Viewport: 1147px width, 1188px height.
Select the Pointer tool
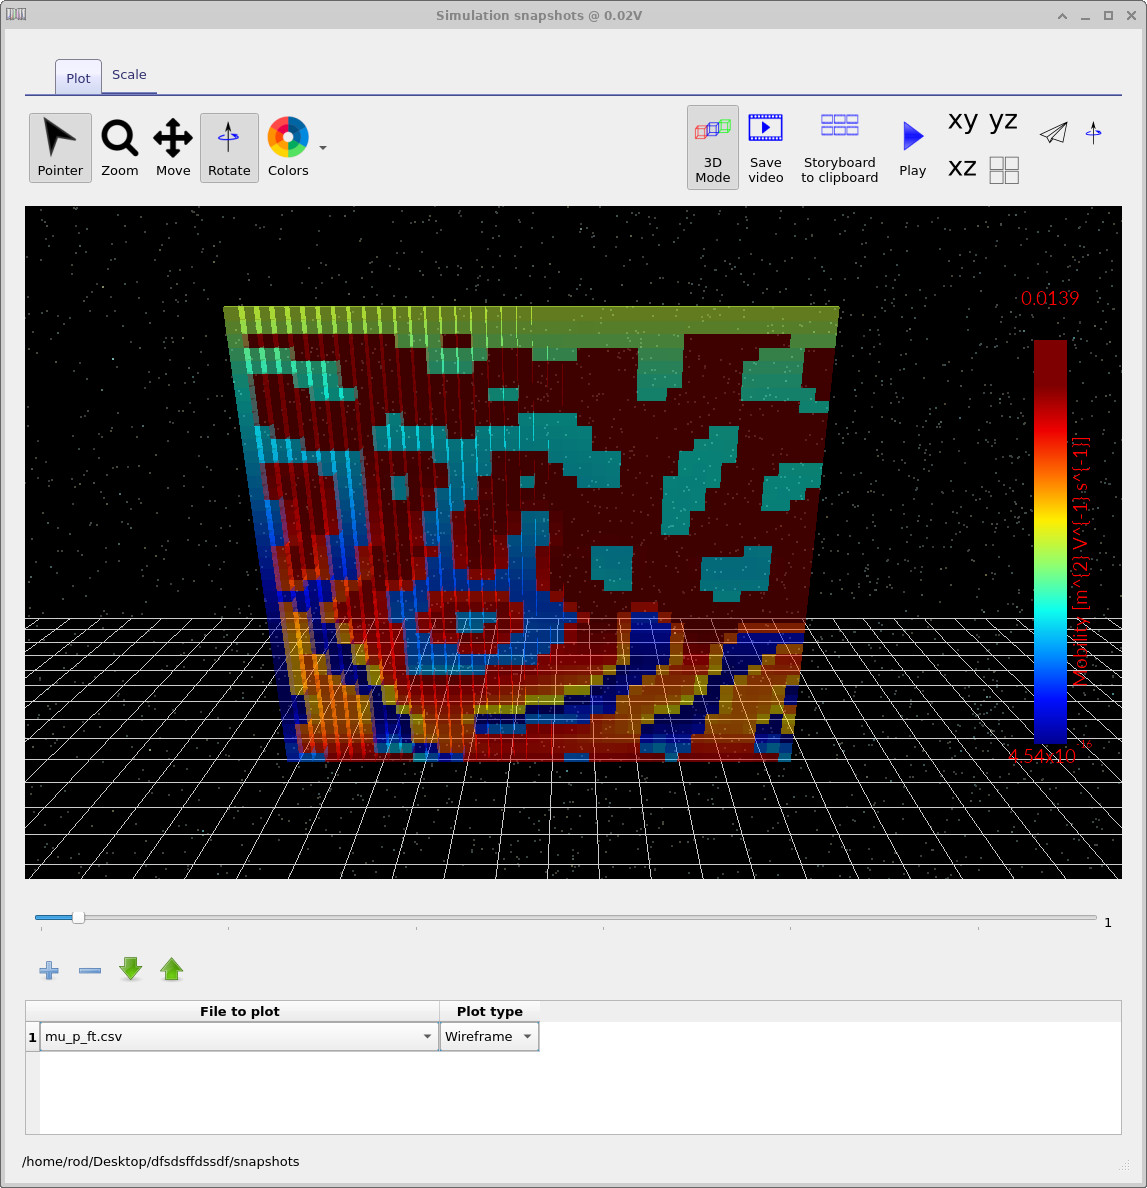point(60,147)
